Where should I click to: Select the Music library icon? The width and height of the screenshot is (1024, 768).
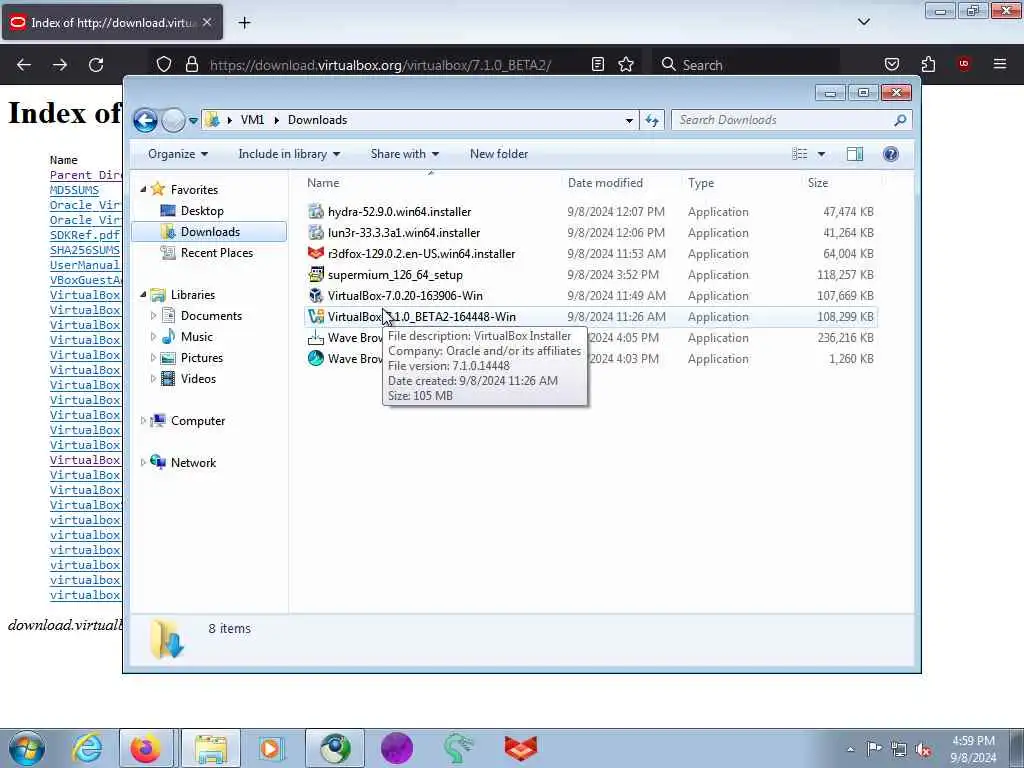168,337
